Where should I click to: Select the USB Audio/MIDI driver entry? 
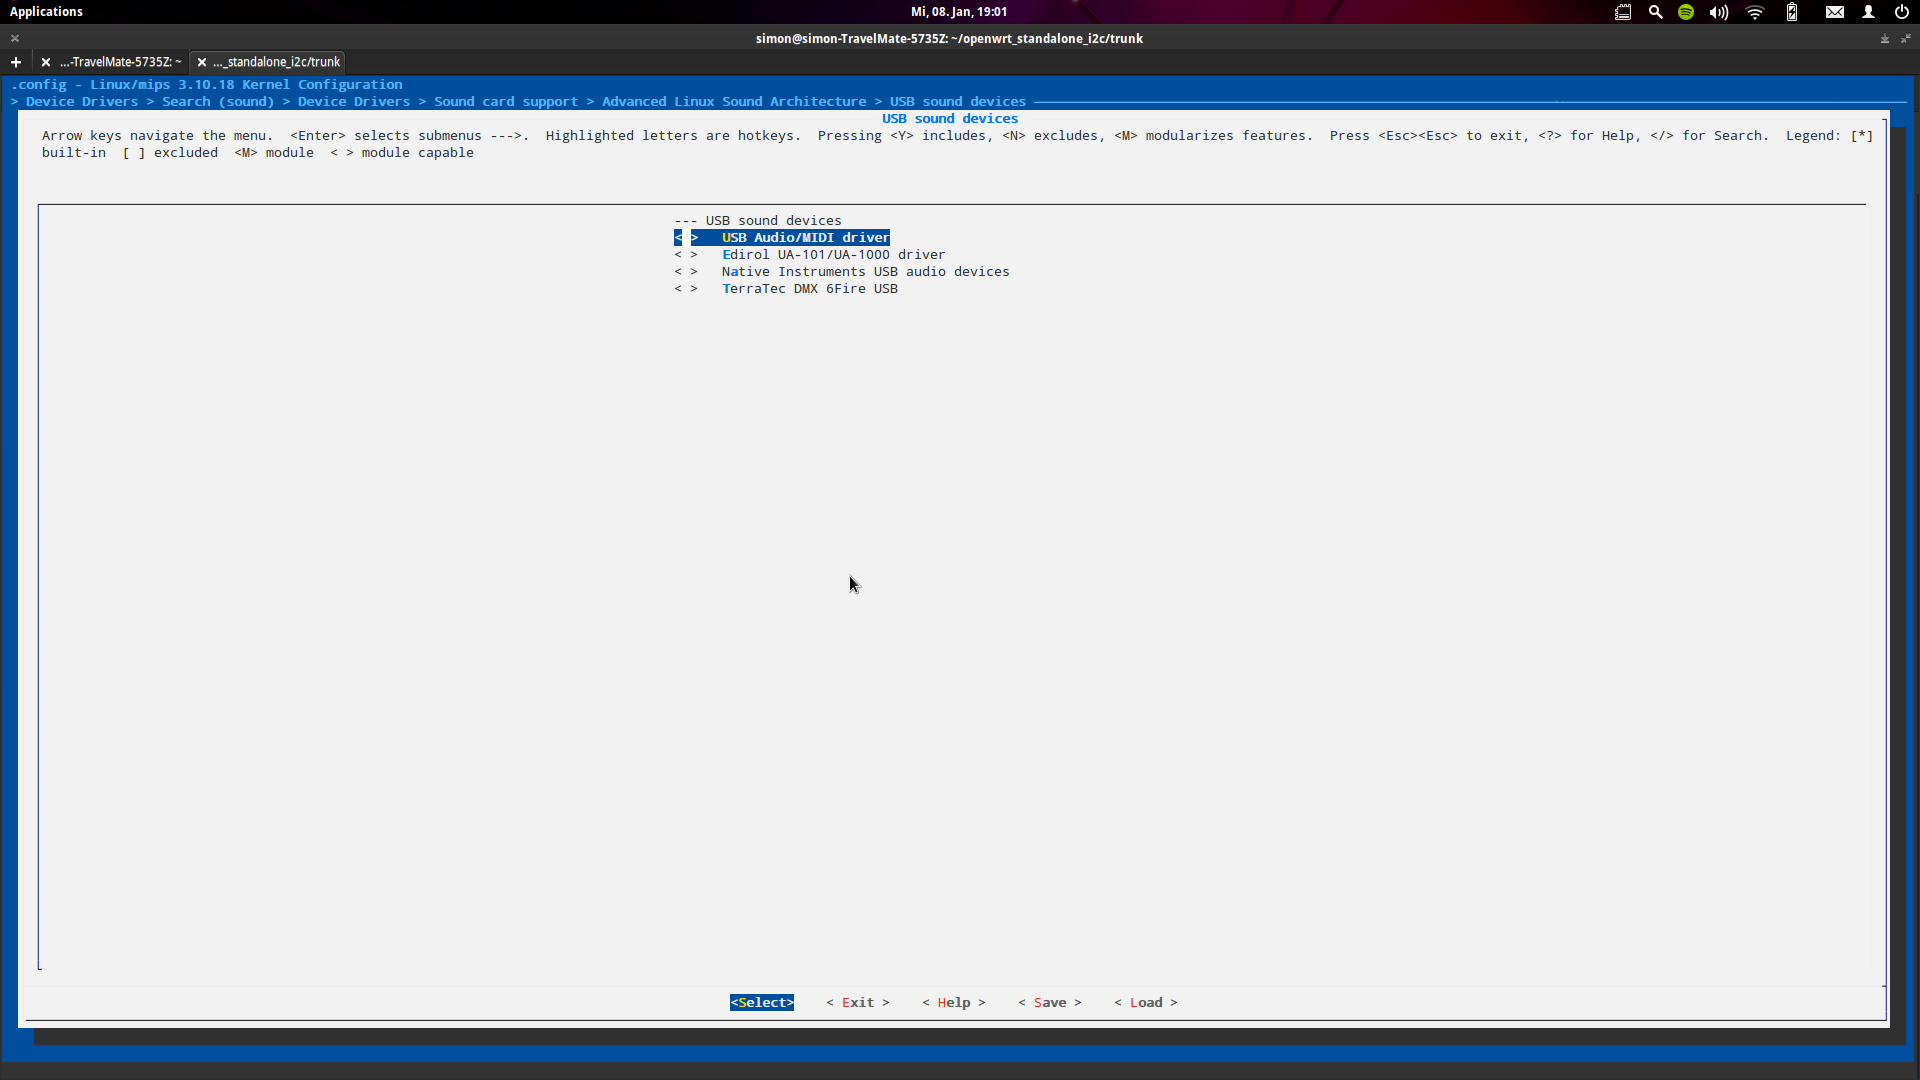tap(805, 238)
